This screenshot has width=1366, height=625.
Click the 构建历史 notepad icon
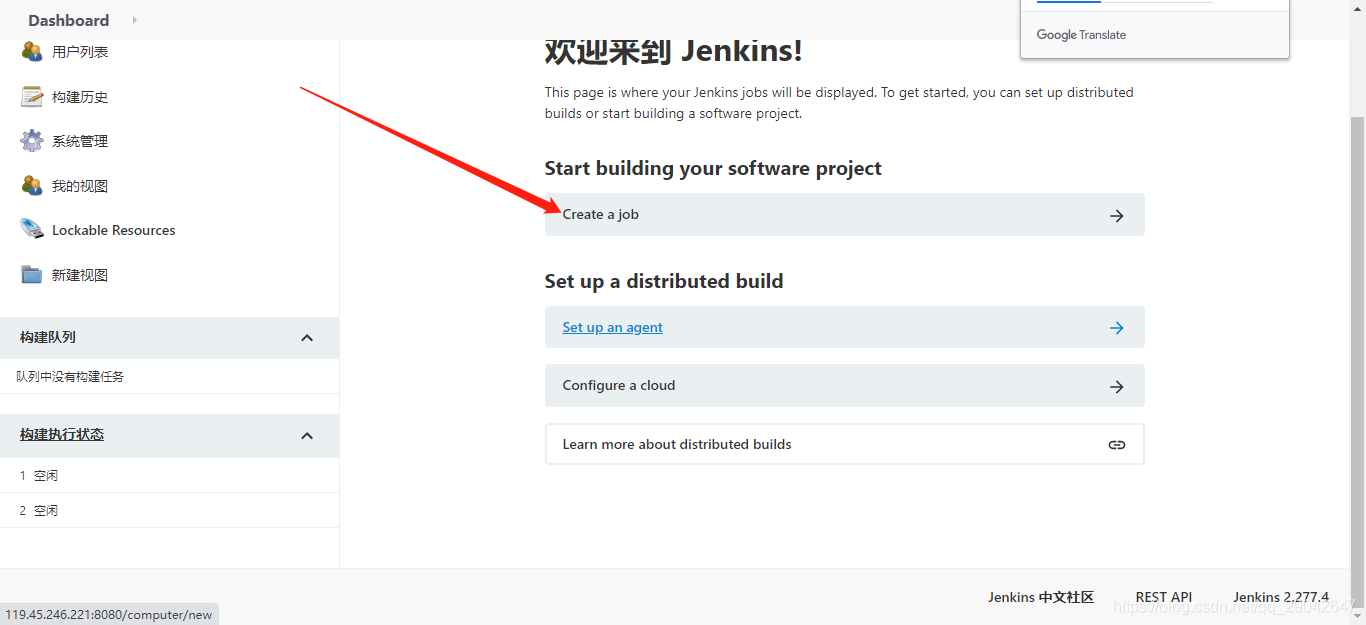click(x=32, y=96)
